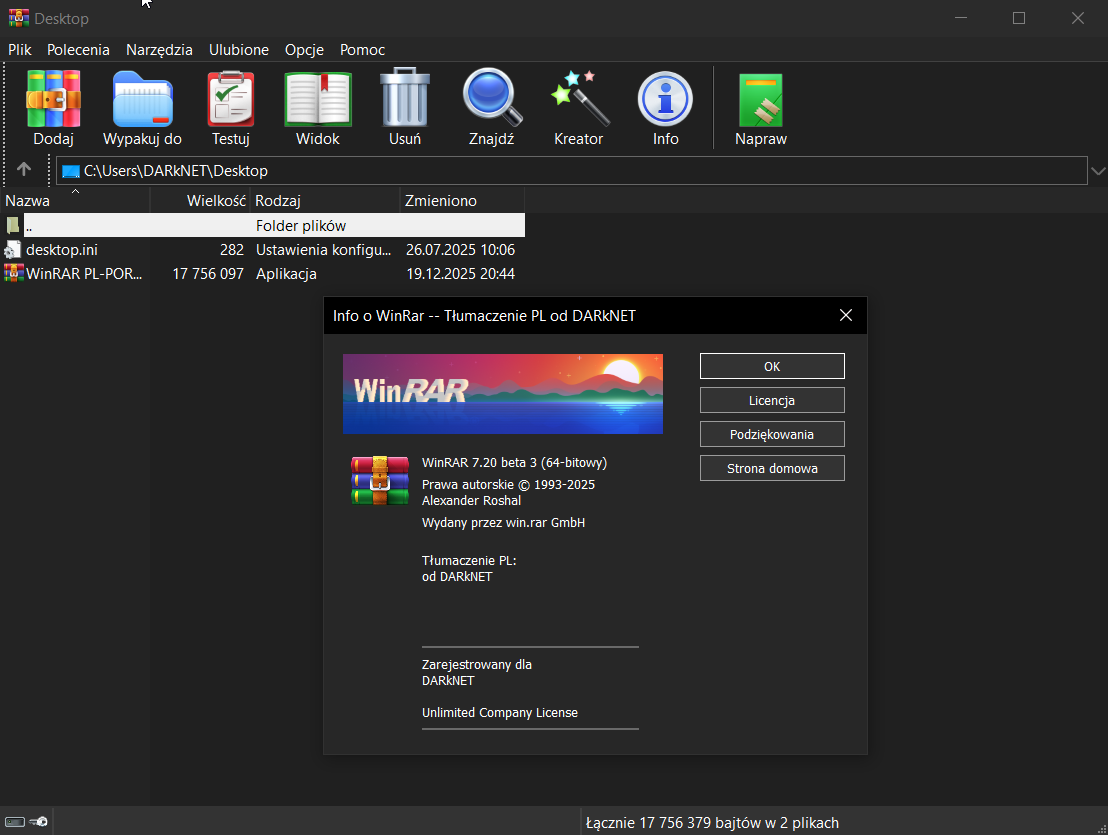Image resolution: width=1108 pixels, height=835 pixels.
Task: Click the 'Folder plików' type cell
Action: pos(301,225)
